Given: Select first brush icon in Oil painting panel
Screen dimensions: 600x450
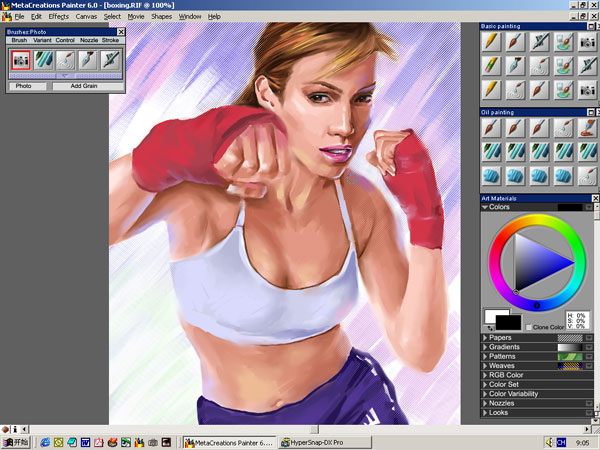Looking at the screenshot, I should pyautogui.click(x=491, y=128).
